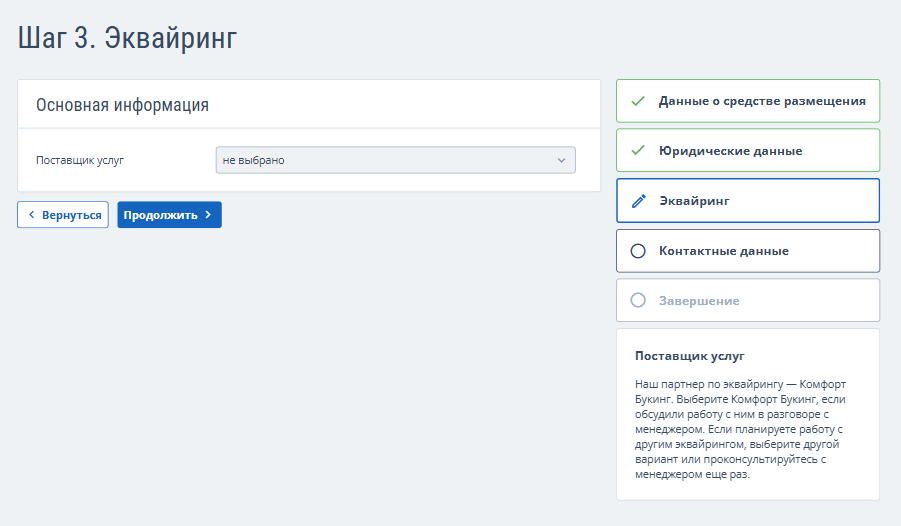The height and width of the screenshot is (526, 901).
Task: Click the green checkmark beside Данные о средстве размещения
Action: 638,101
